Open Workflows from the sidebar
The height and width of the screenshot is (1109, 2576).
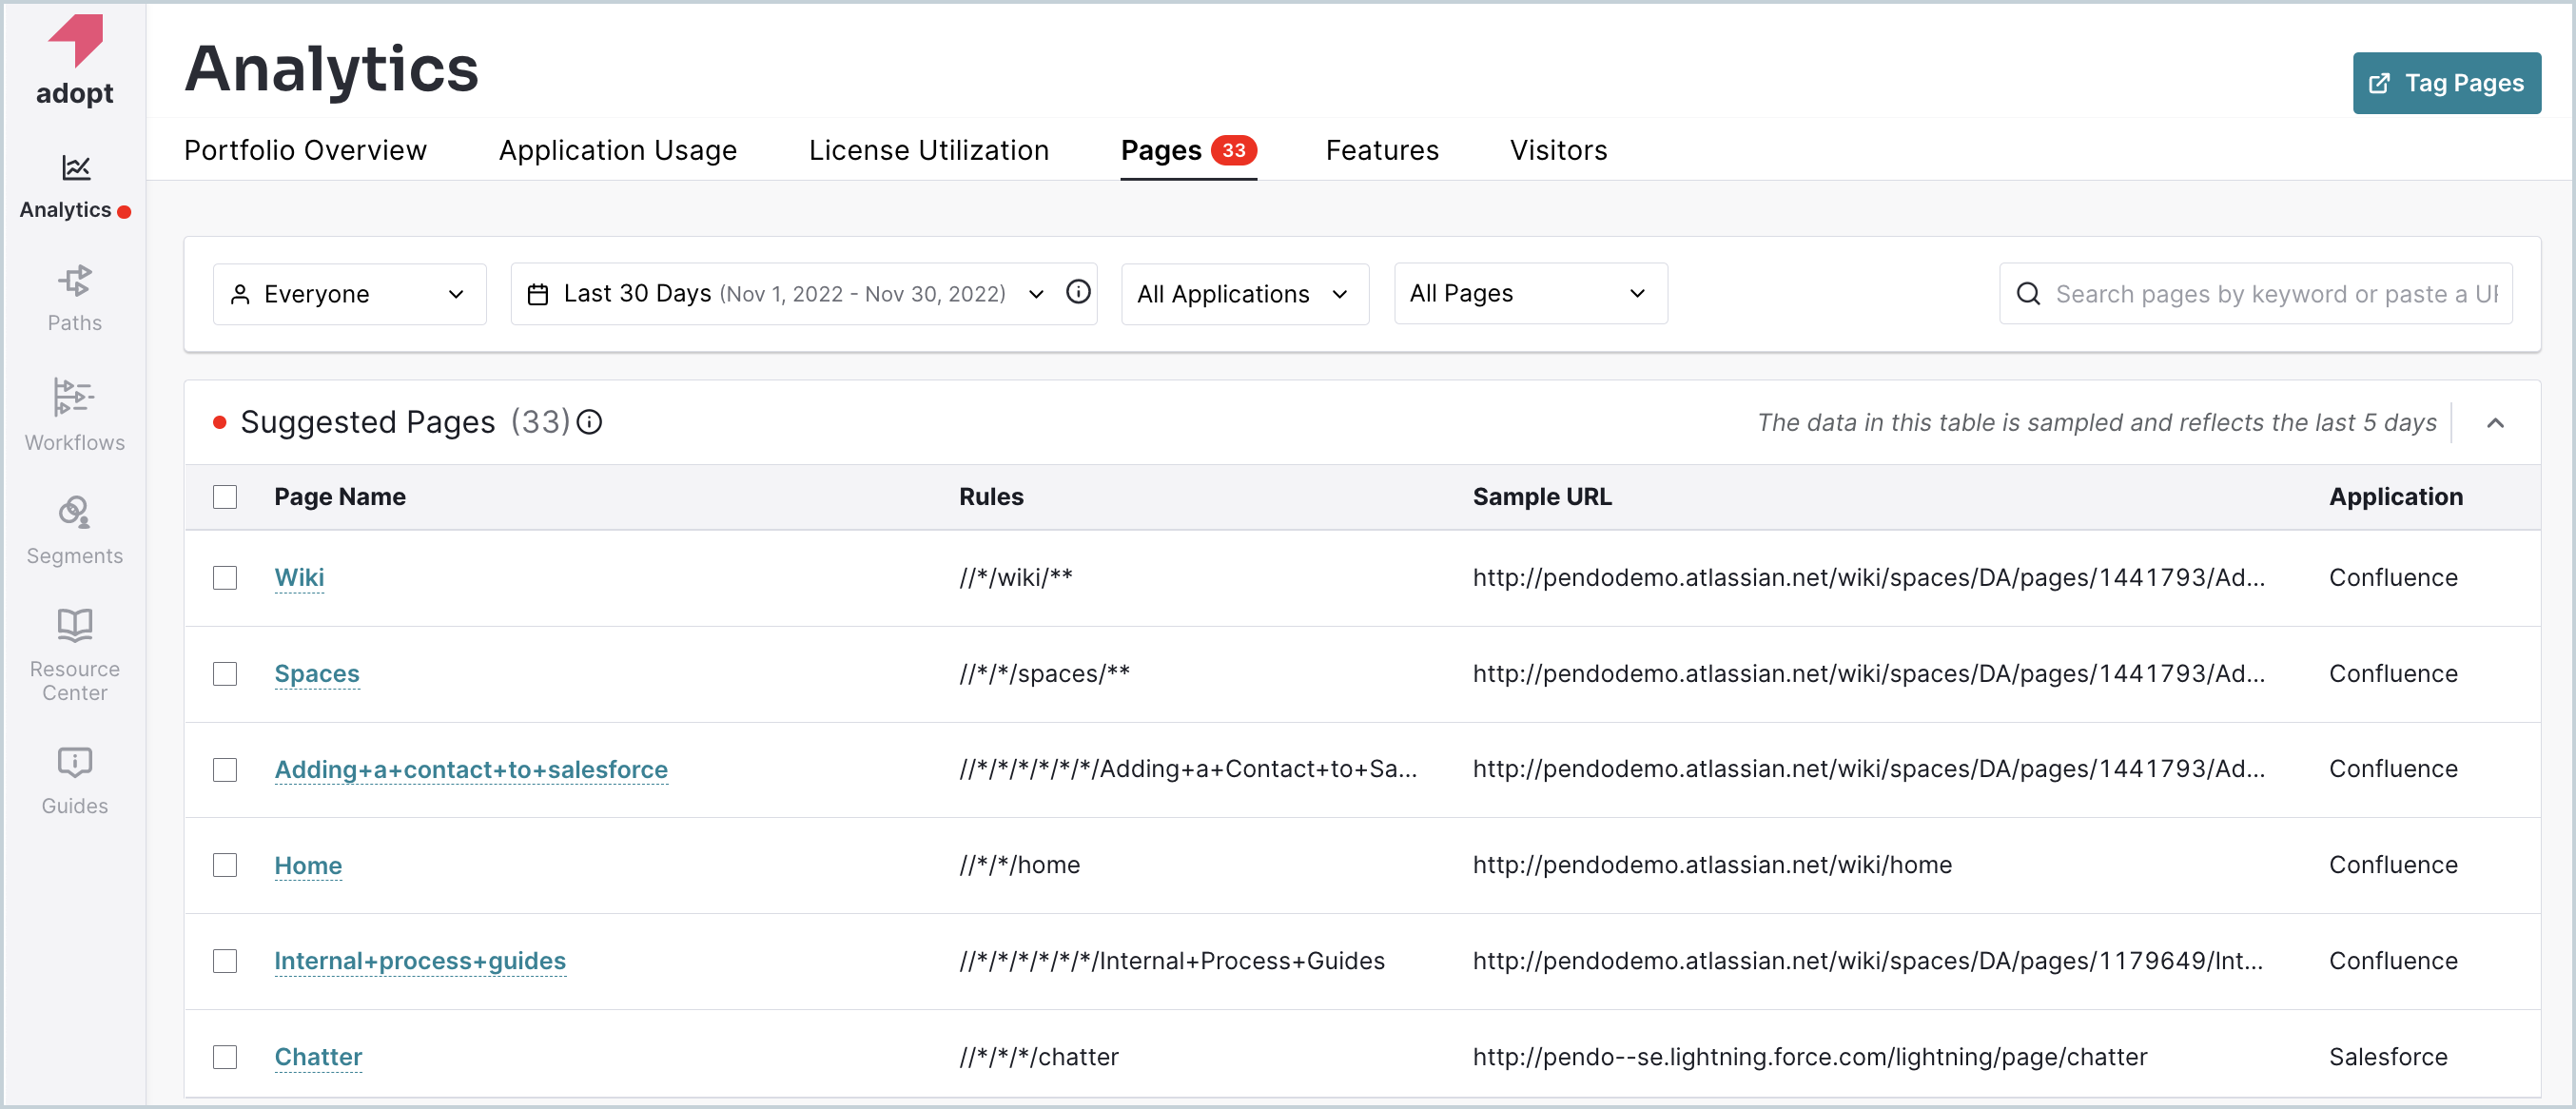click(x=75, y=414)
